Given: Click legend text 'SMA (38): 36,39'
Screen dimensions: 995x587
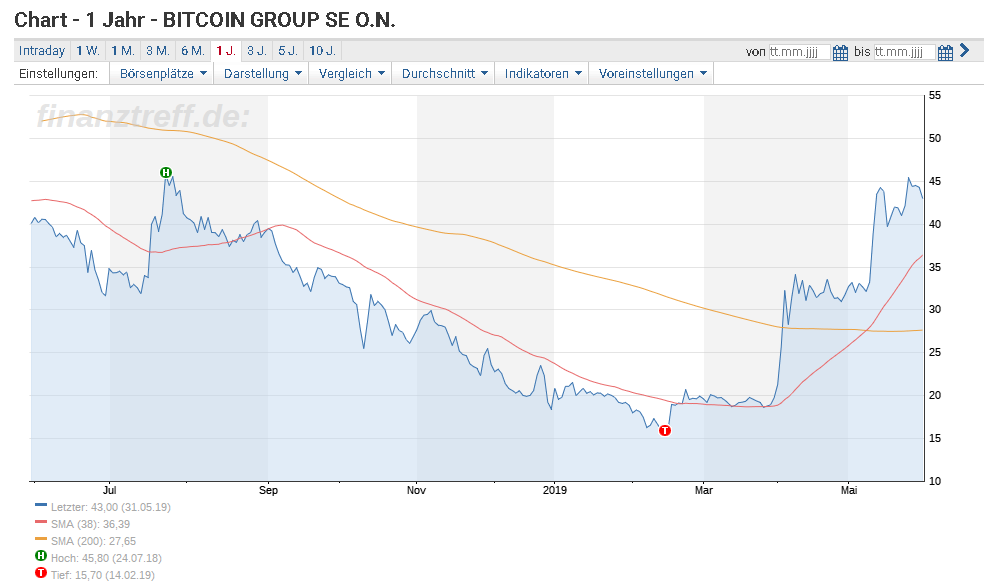Looking at the screenshot, I should pyautogui.click(x=90, y=524).
